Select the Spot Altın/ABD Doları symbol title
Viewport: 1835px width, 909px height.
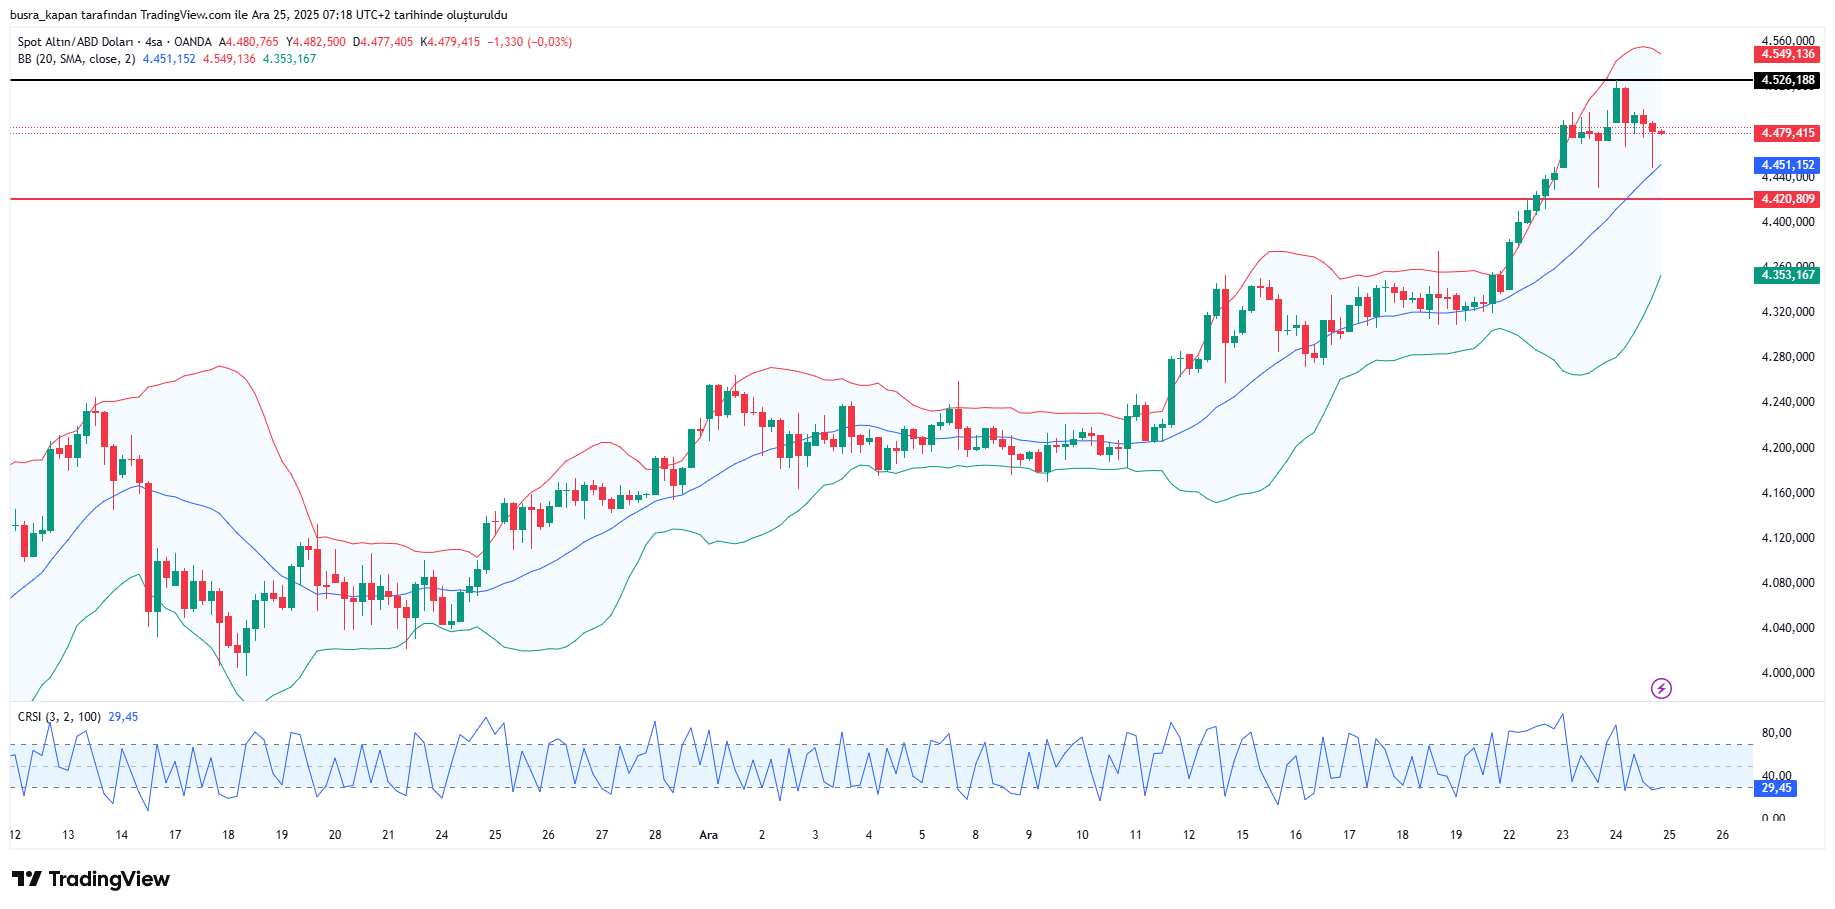pyautogui.click(x=76, y=42)
